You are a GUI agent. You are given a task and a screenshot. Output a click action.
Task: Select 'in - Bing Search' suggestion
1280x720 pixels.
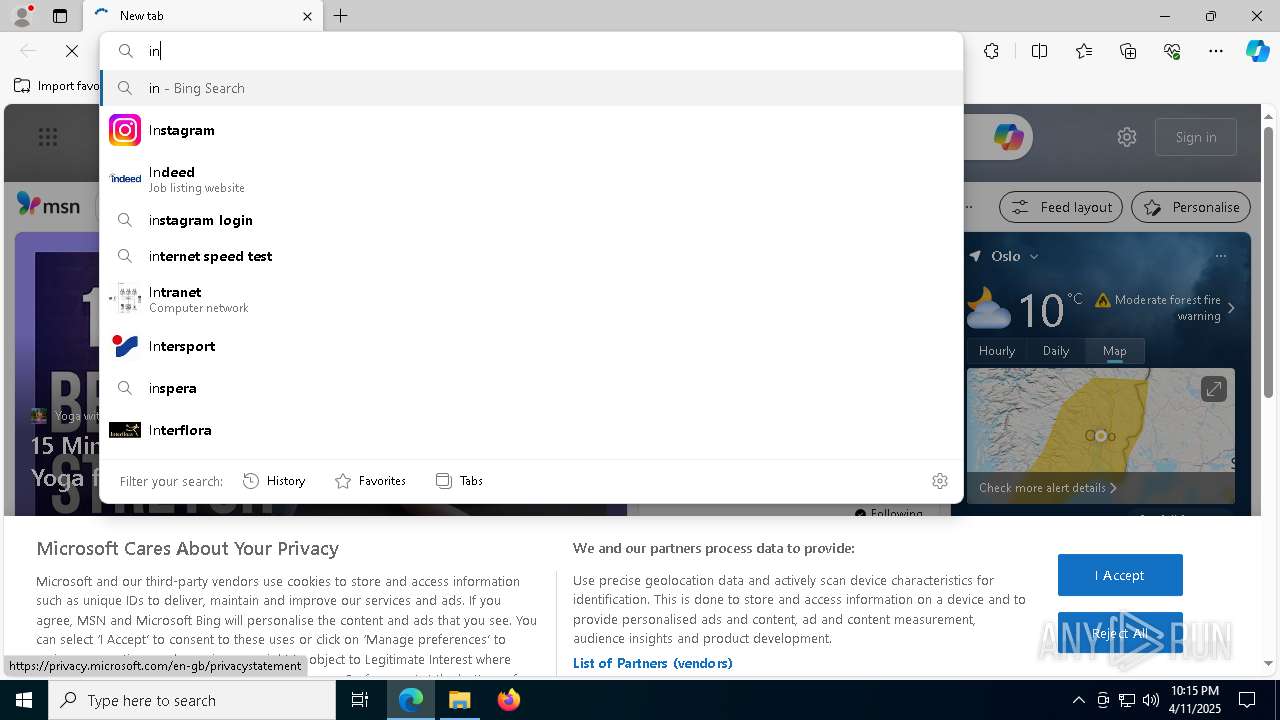pyautogui.click(x=531, y=88)
